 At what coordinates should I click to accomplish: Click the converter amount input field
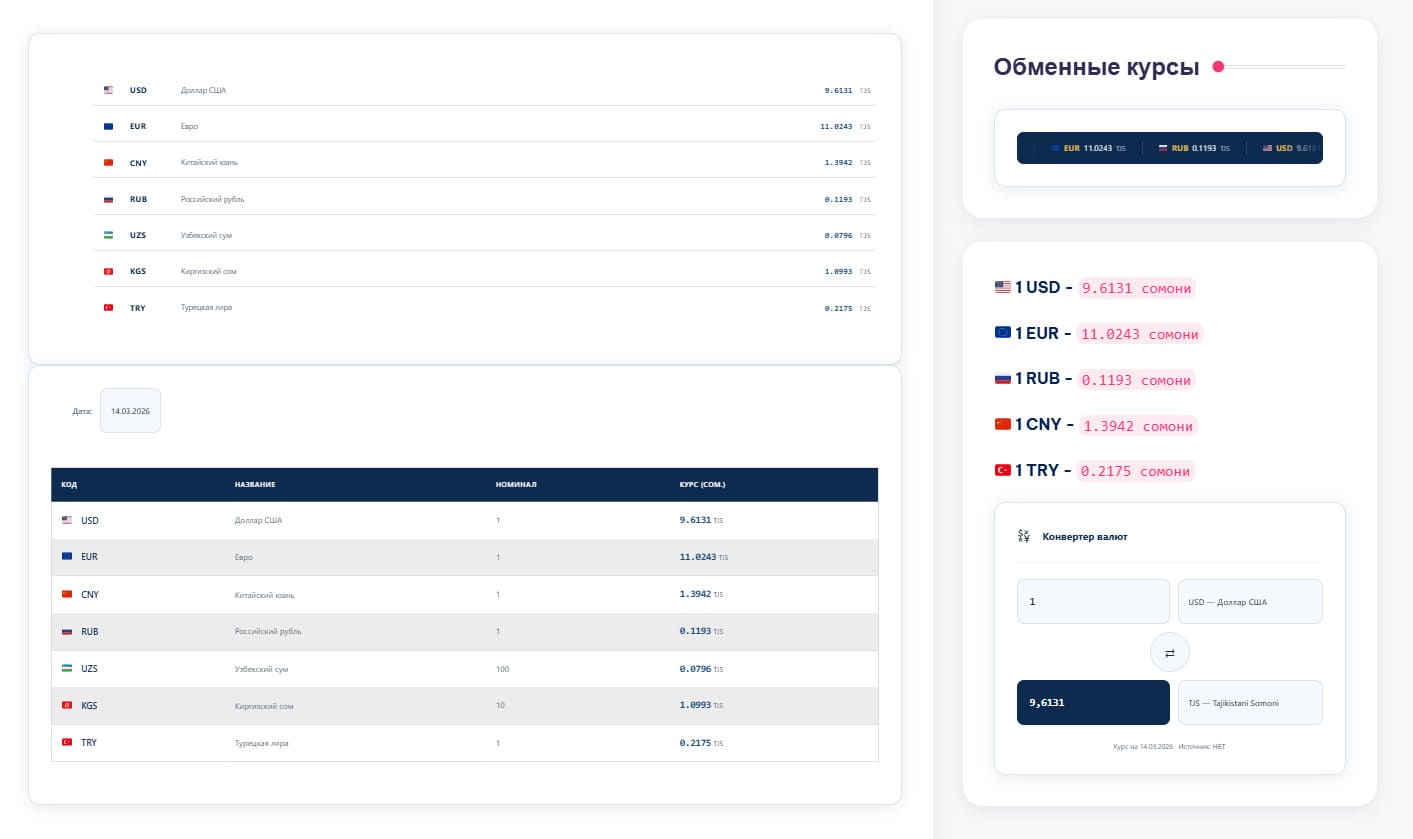(1092, 602)
